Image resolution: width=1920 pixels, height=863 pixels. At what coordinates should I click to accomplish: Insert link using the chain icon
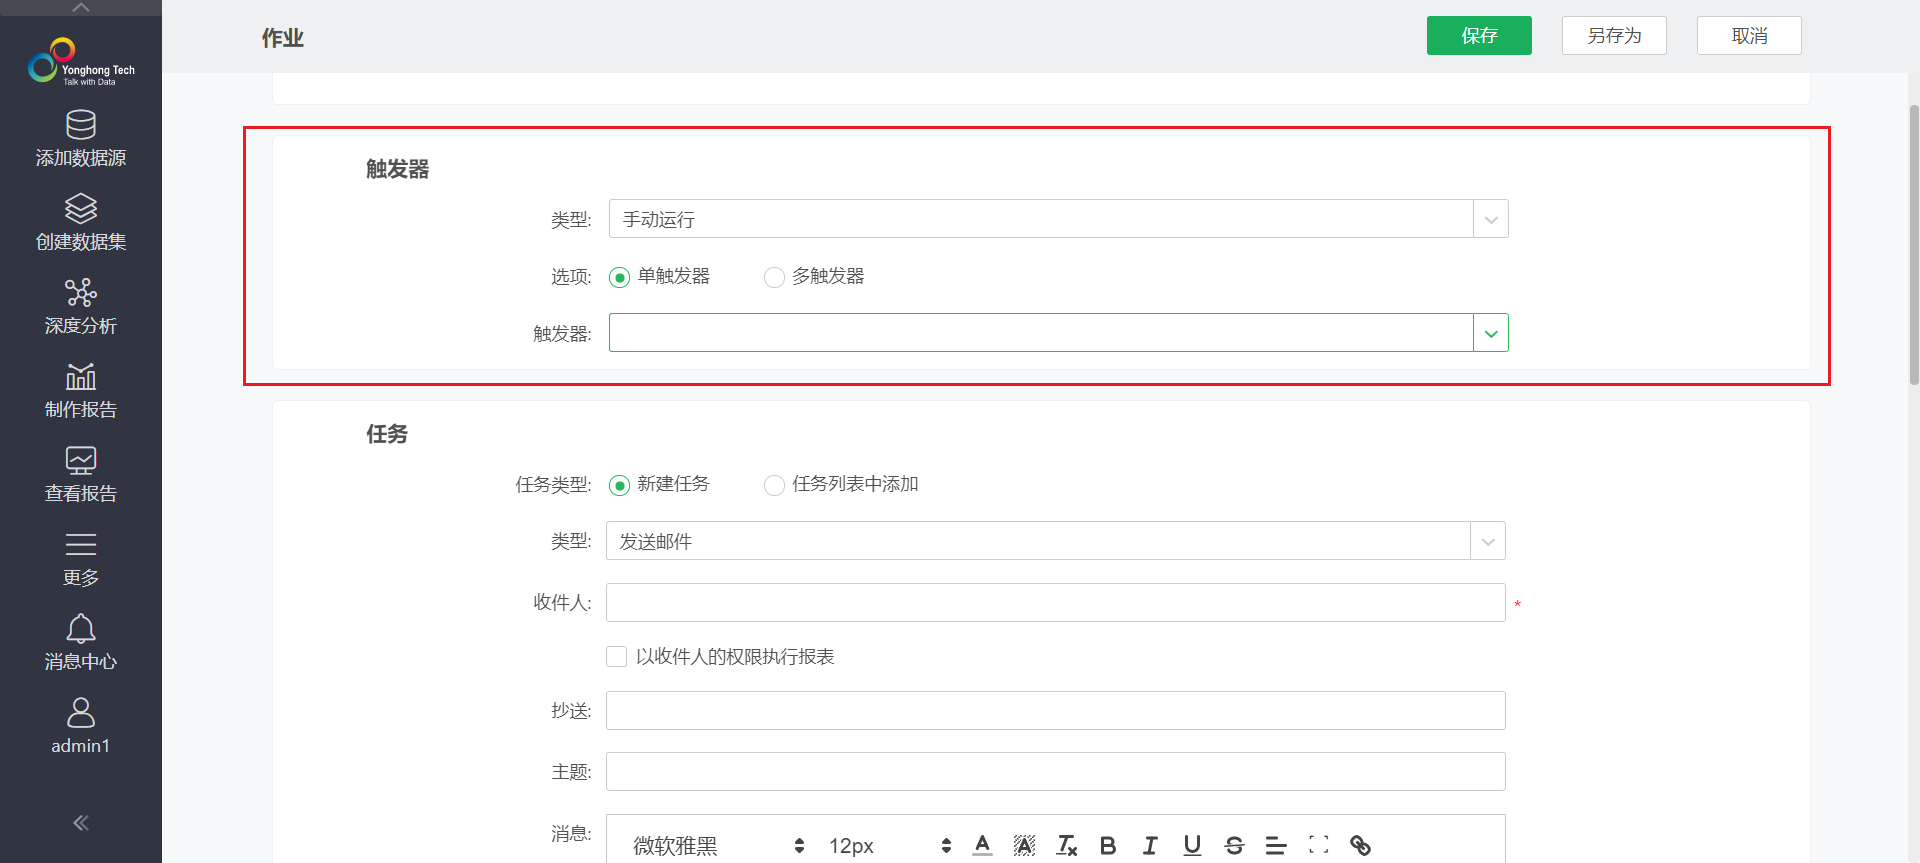(x=1360, y=846)
